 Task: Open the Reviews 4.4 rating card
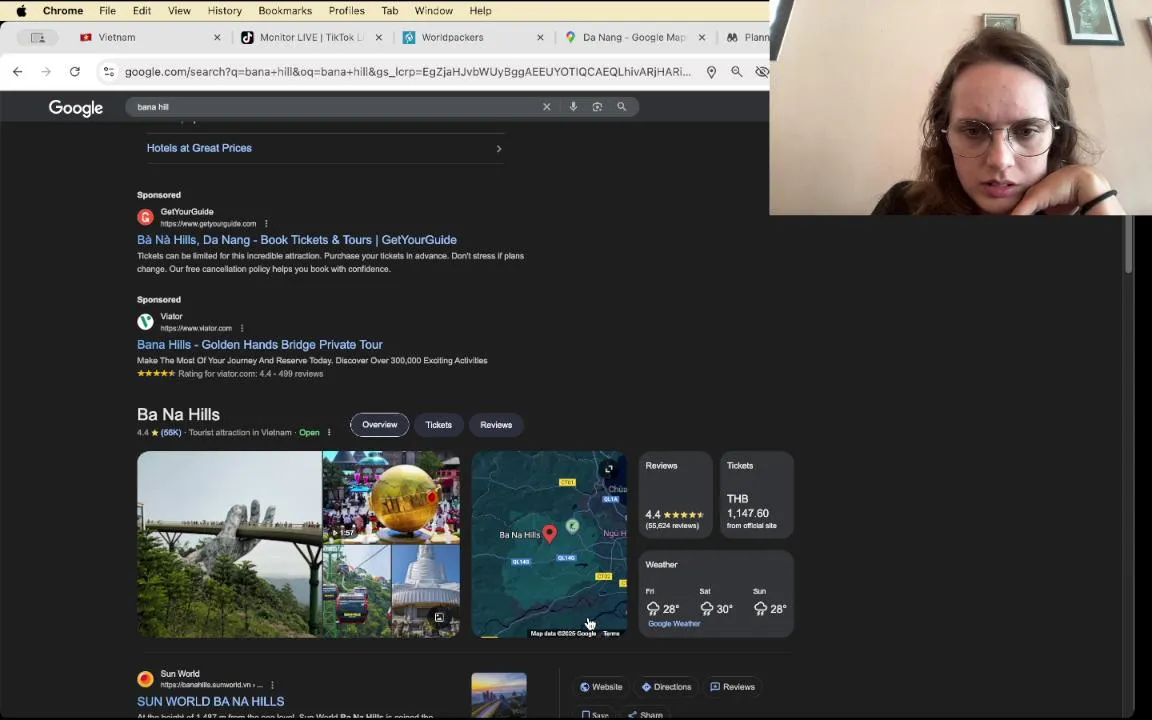tap(675, 494)
